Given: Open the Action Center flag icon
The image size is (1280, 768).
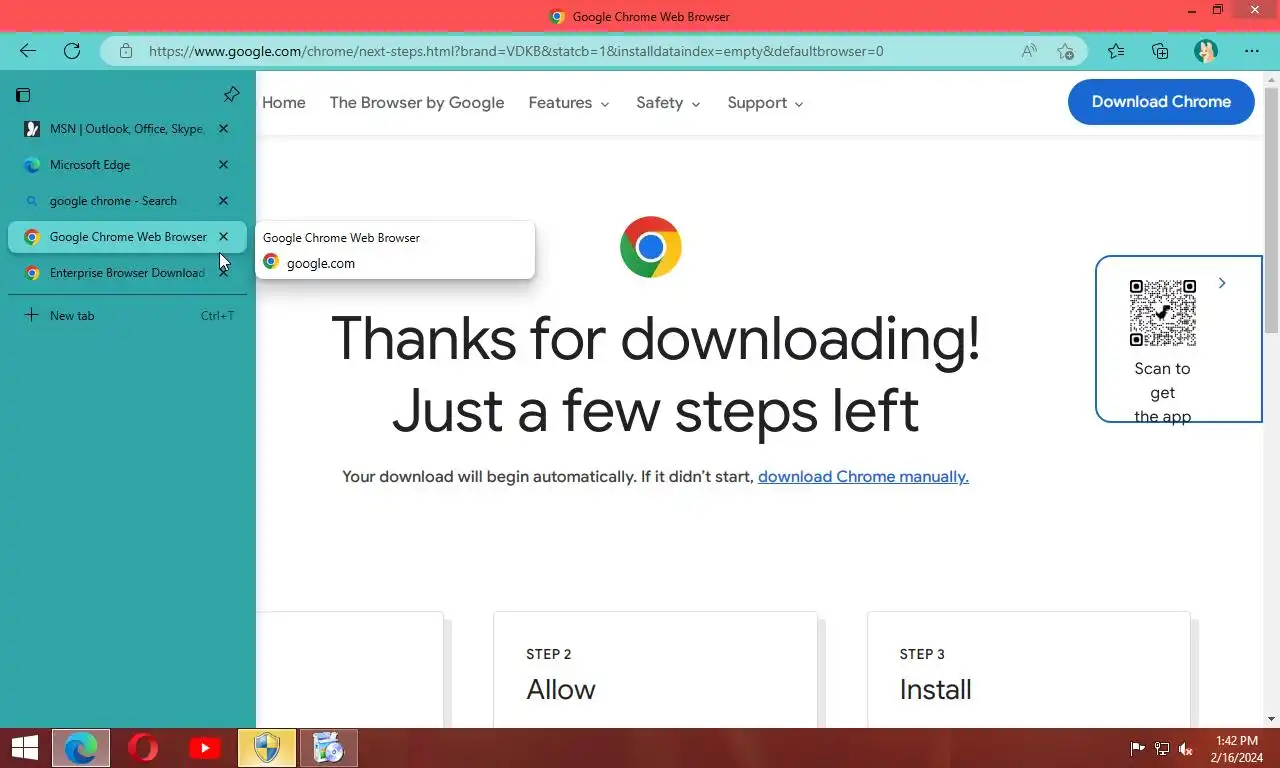Looking at the screenshot, I should [x=1138, y=749].
